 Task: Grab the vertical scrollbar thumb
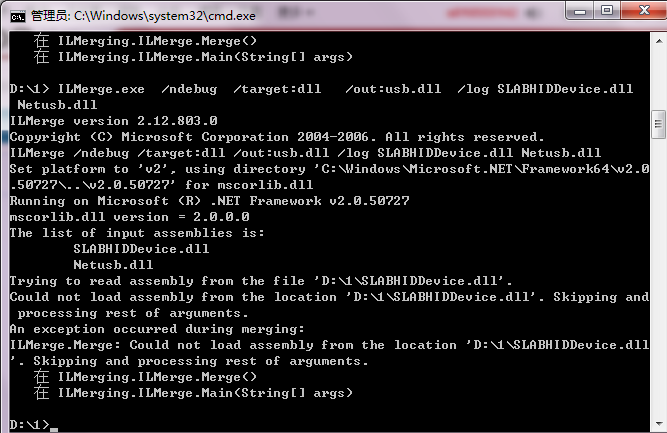tap(658, 124)
